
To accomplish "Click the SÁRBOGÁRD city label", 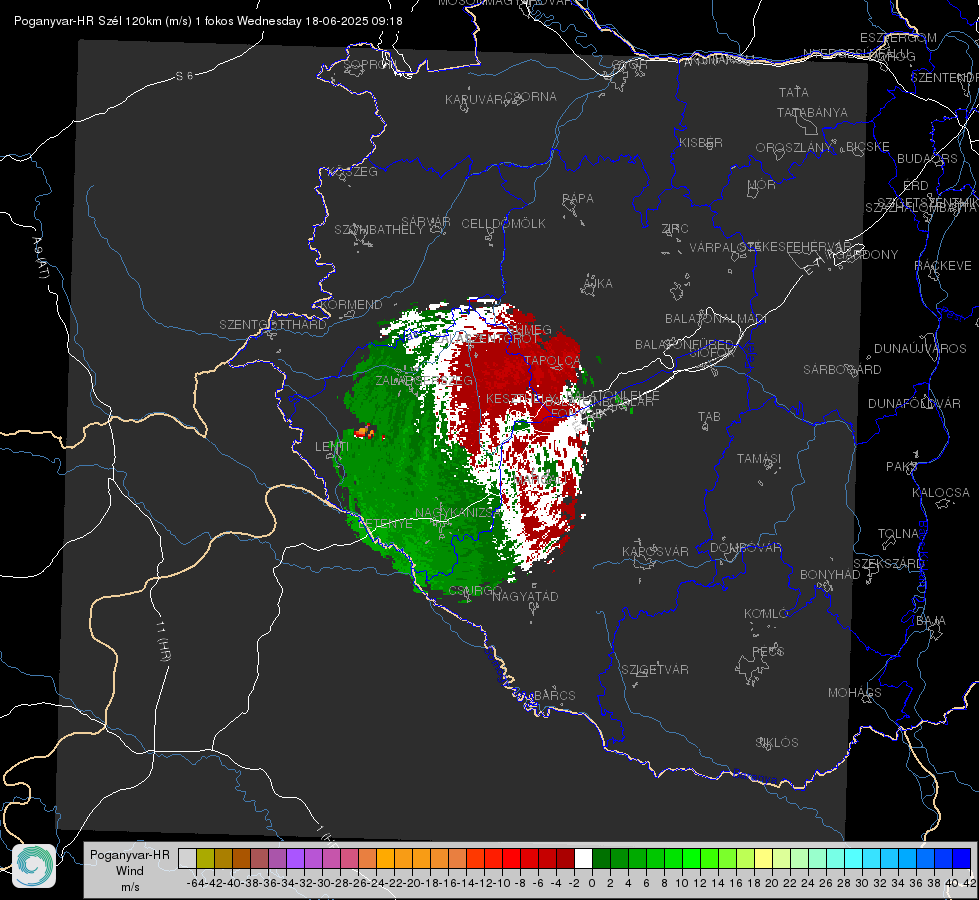I will click(842, 370).
